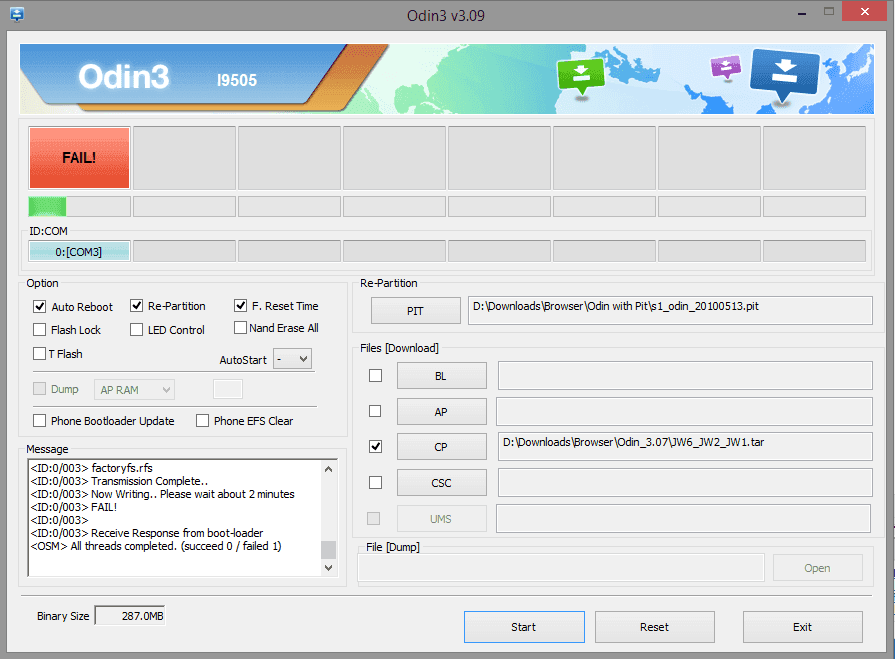
Task: Click the message log scrollbar thumb
Action: (x=328, y=549)
